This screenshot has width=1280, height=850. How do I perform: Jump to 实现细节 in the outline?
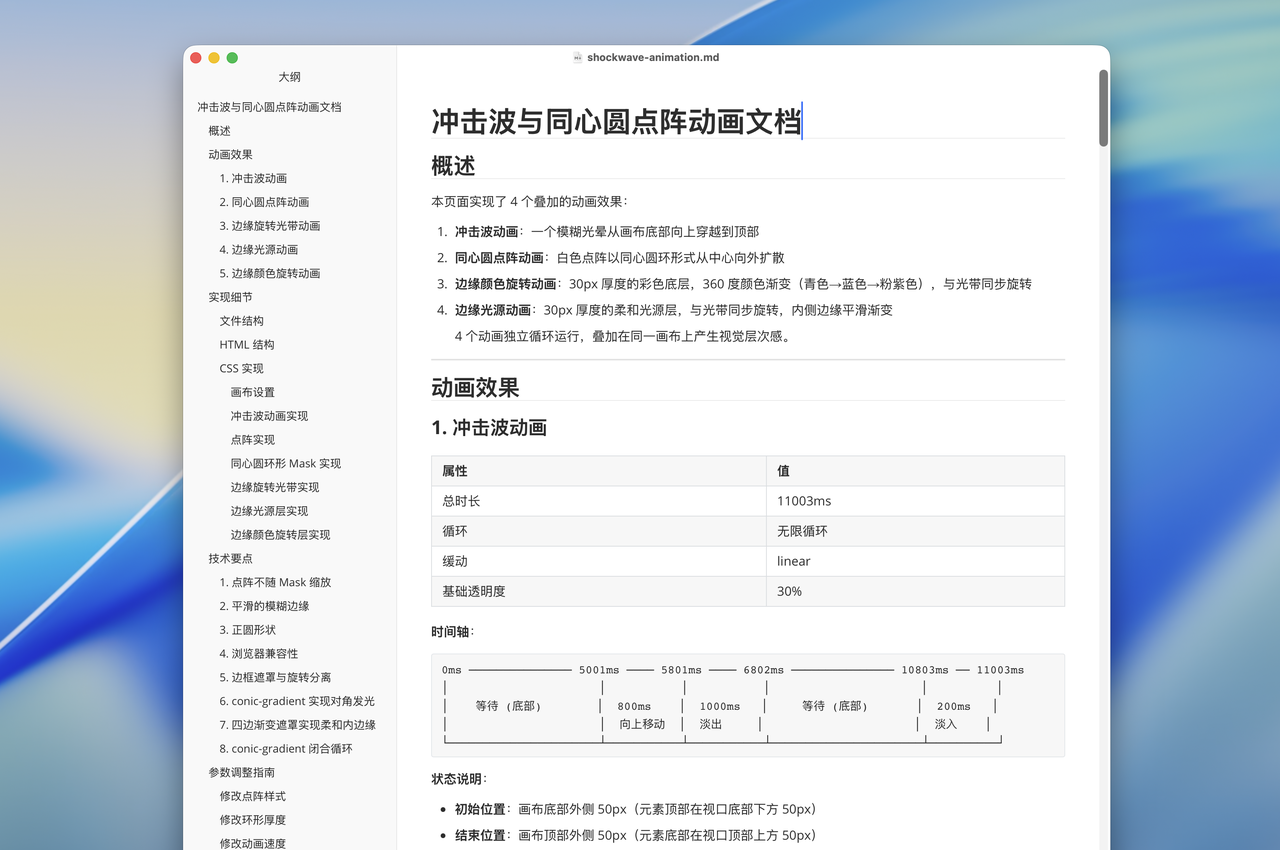pyautogui.click(x=230, y=297)
